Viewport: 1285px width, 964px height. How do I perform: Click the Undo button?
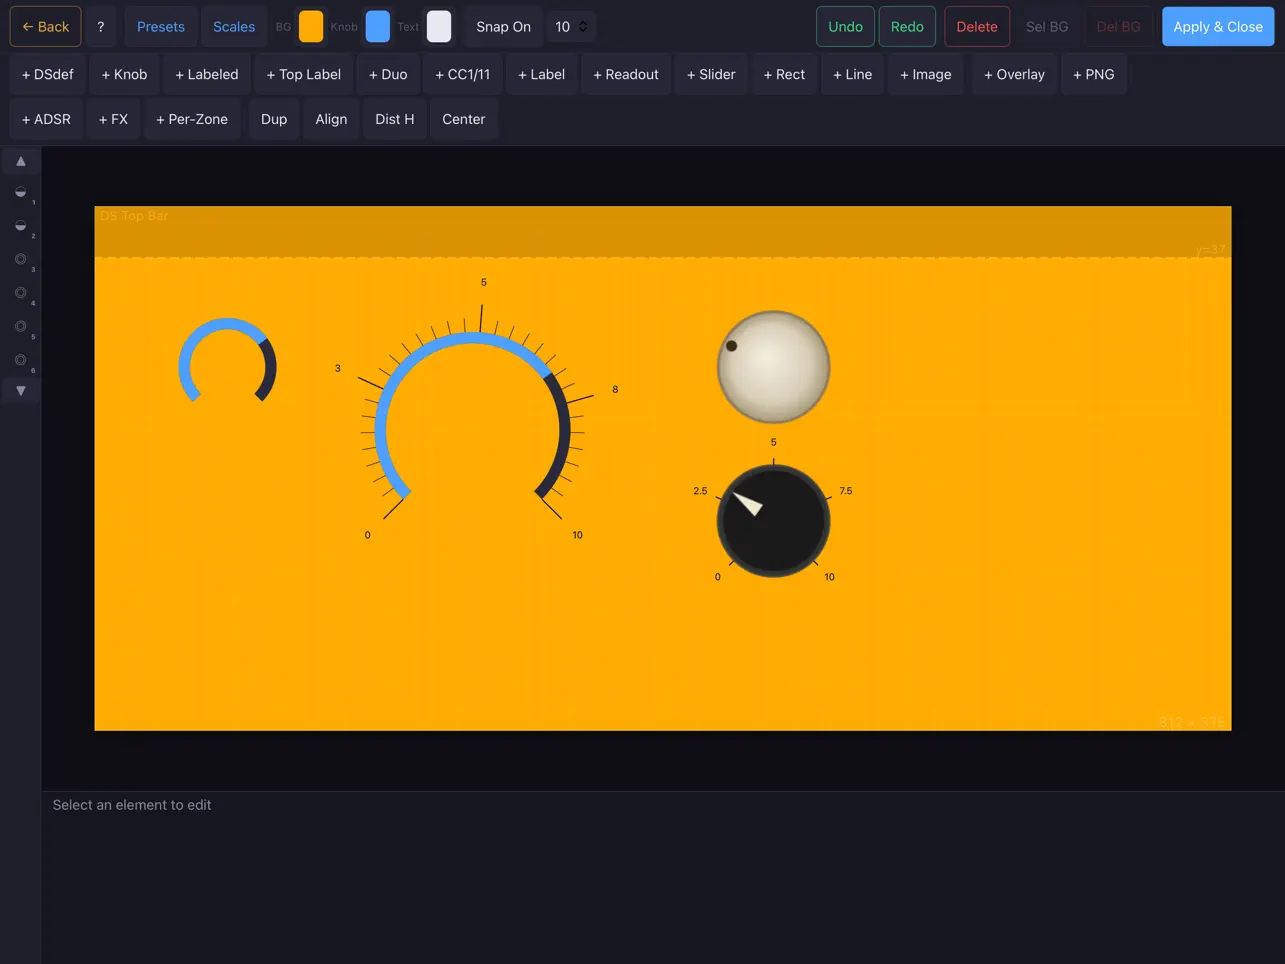coord(845,27)
